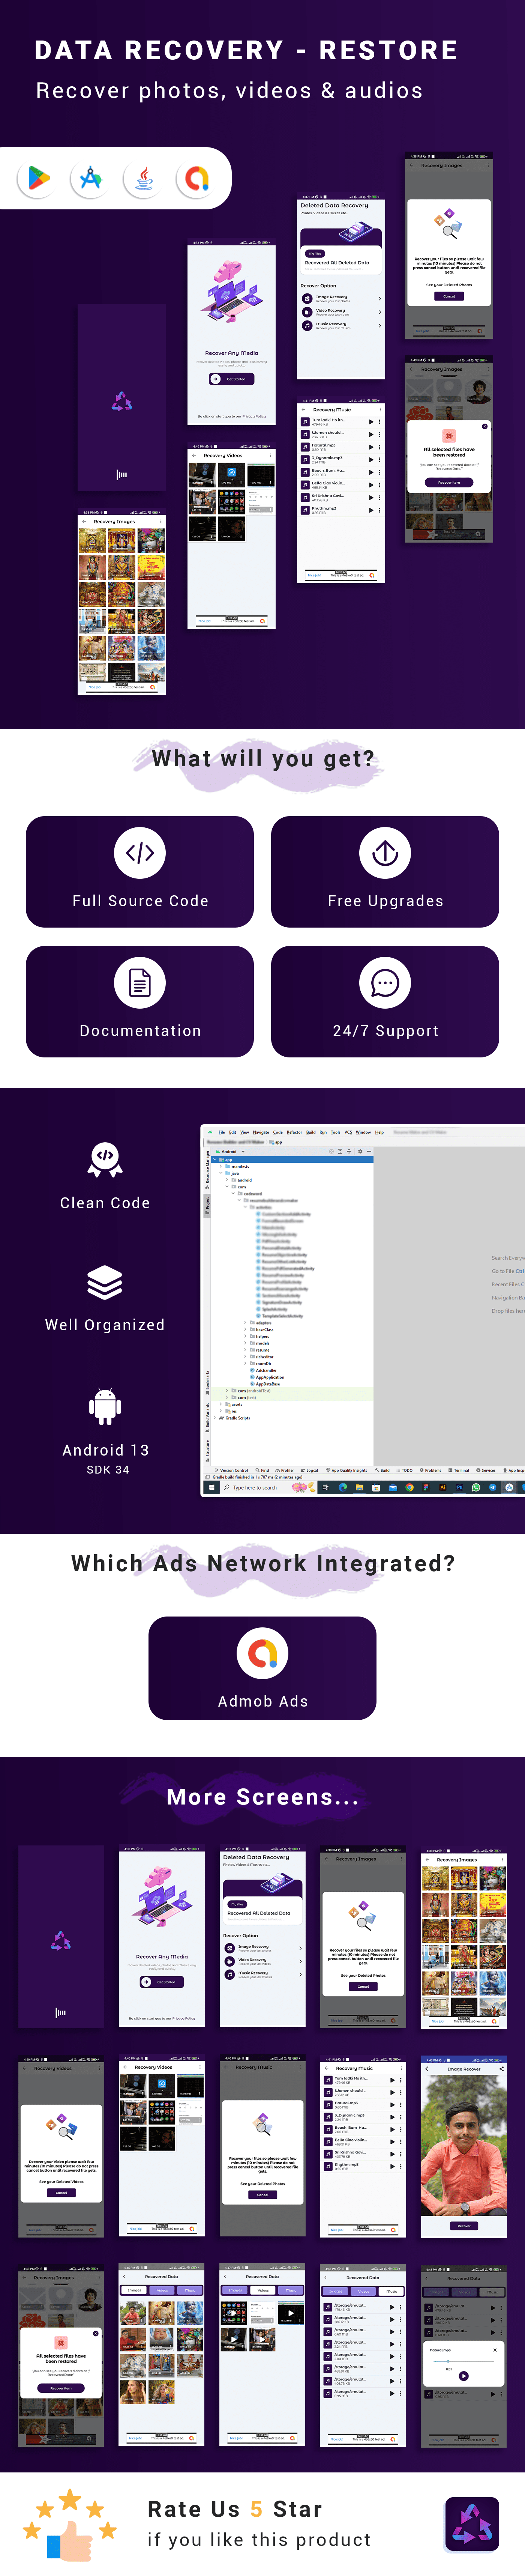This screenshot has width=525, height=2576.
Task: Click the 24/7 Support chat bubble icon
Action: tap(385, 983)
